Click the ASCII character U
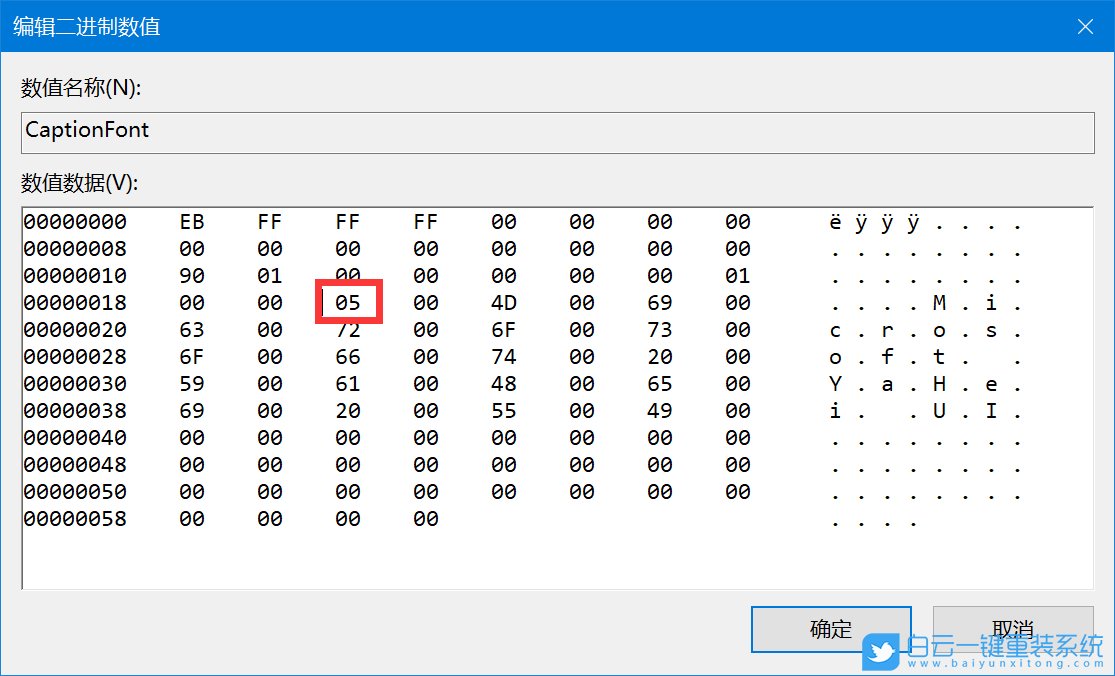 point(939,410)
